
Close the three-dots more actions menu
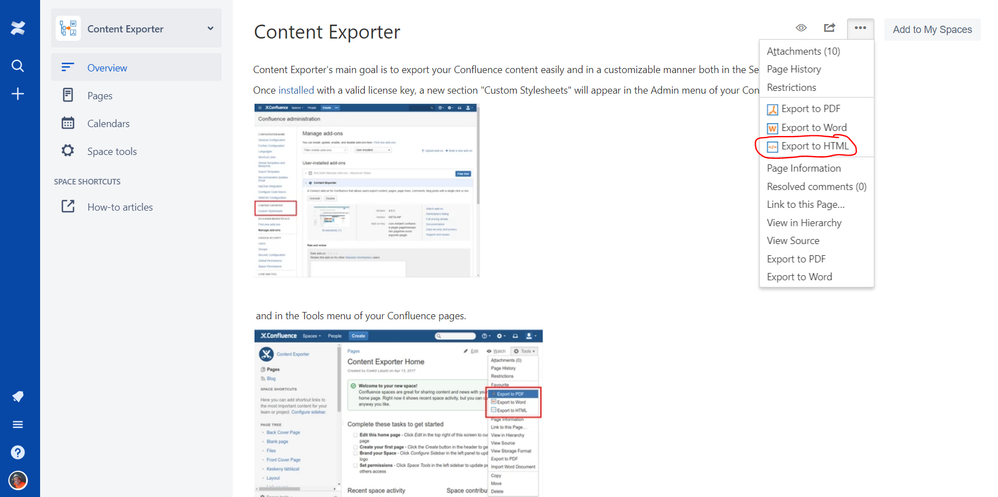[861, 29]
